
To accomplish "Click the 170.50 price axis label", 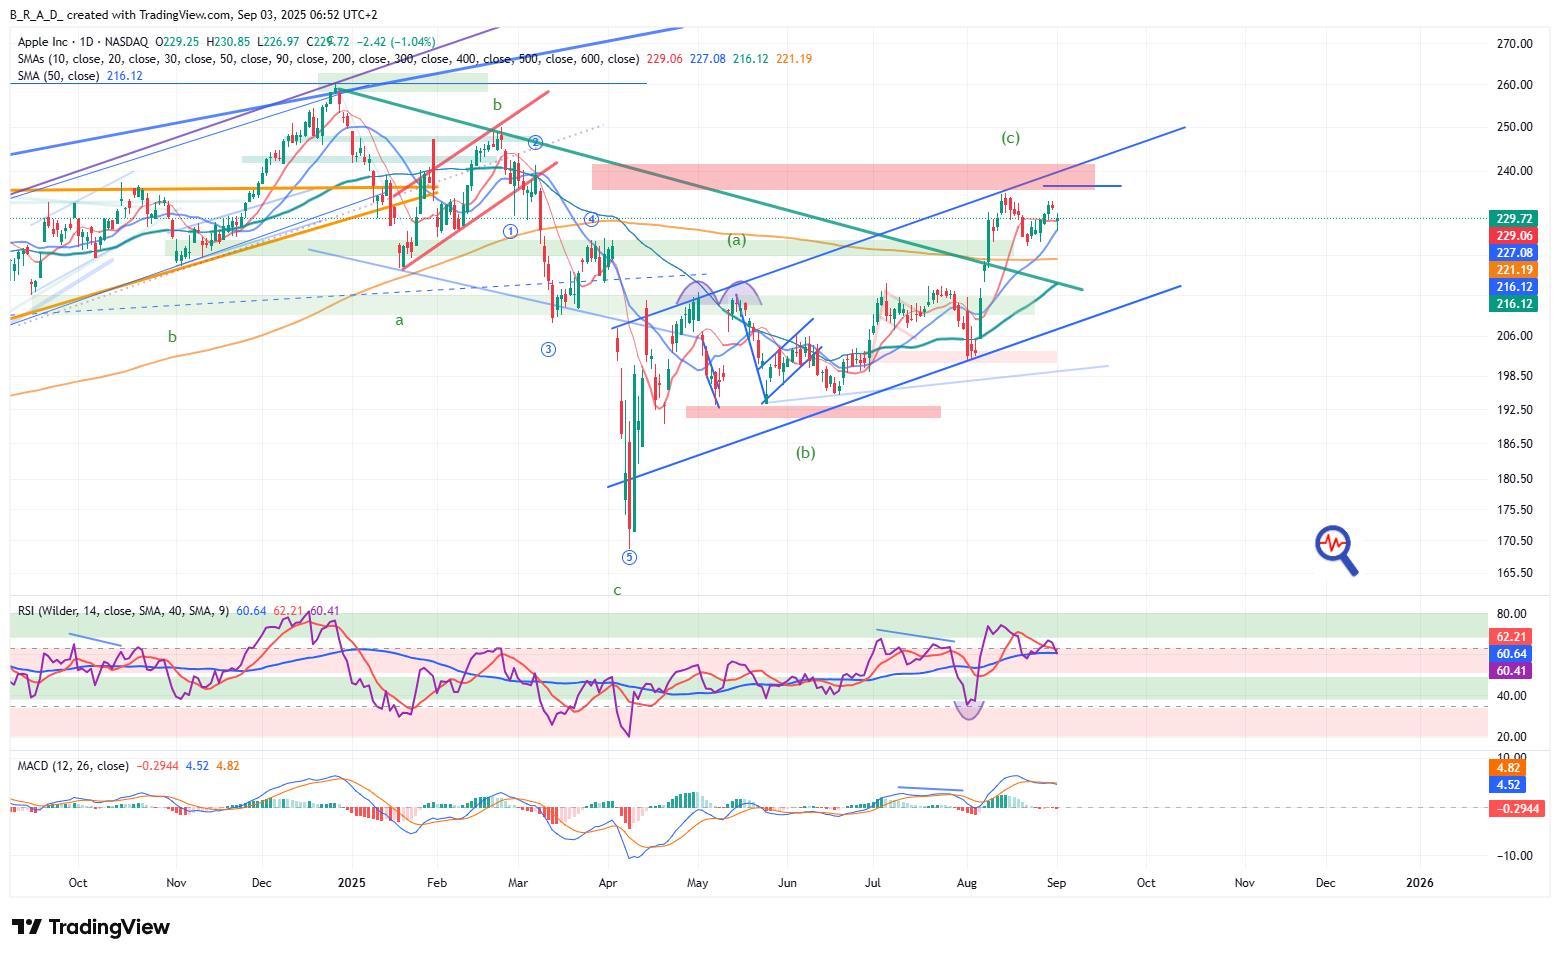I will pos(1514,541).
